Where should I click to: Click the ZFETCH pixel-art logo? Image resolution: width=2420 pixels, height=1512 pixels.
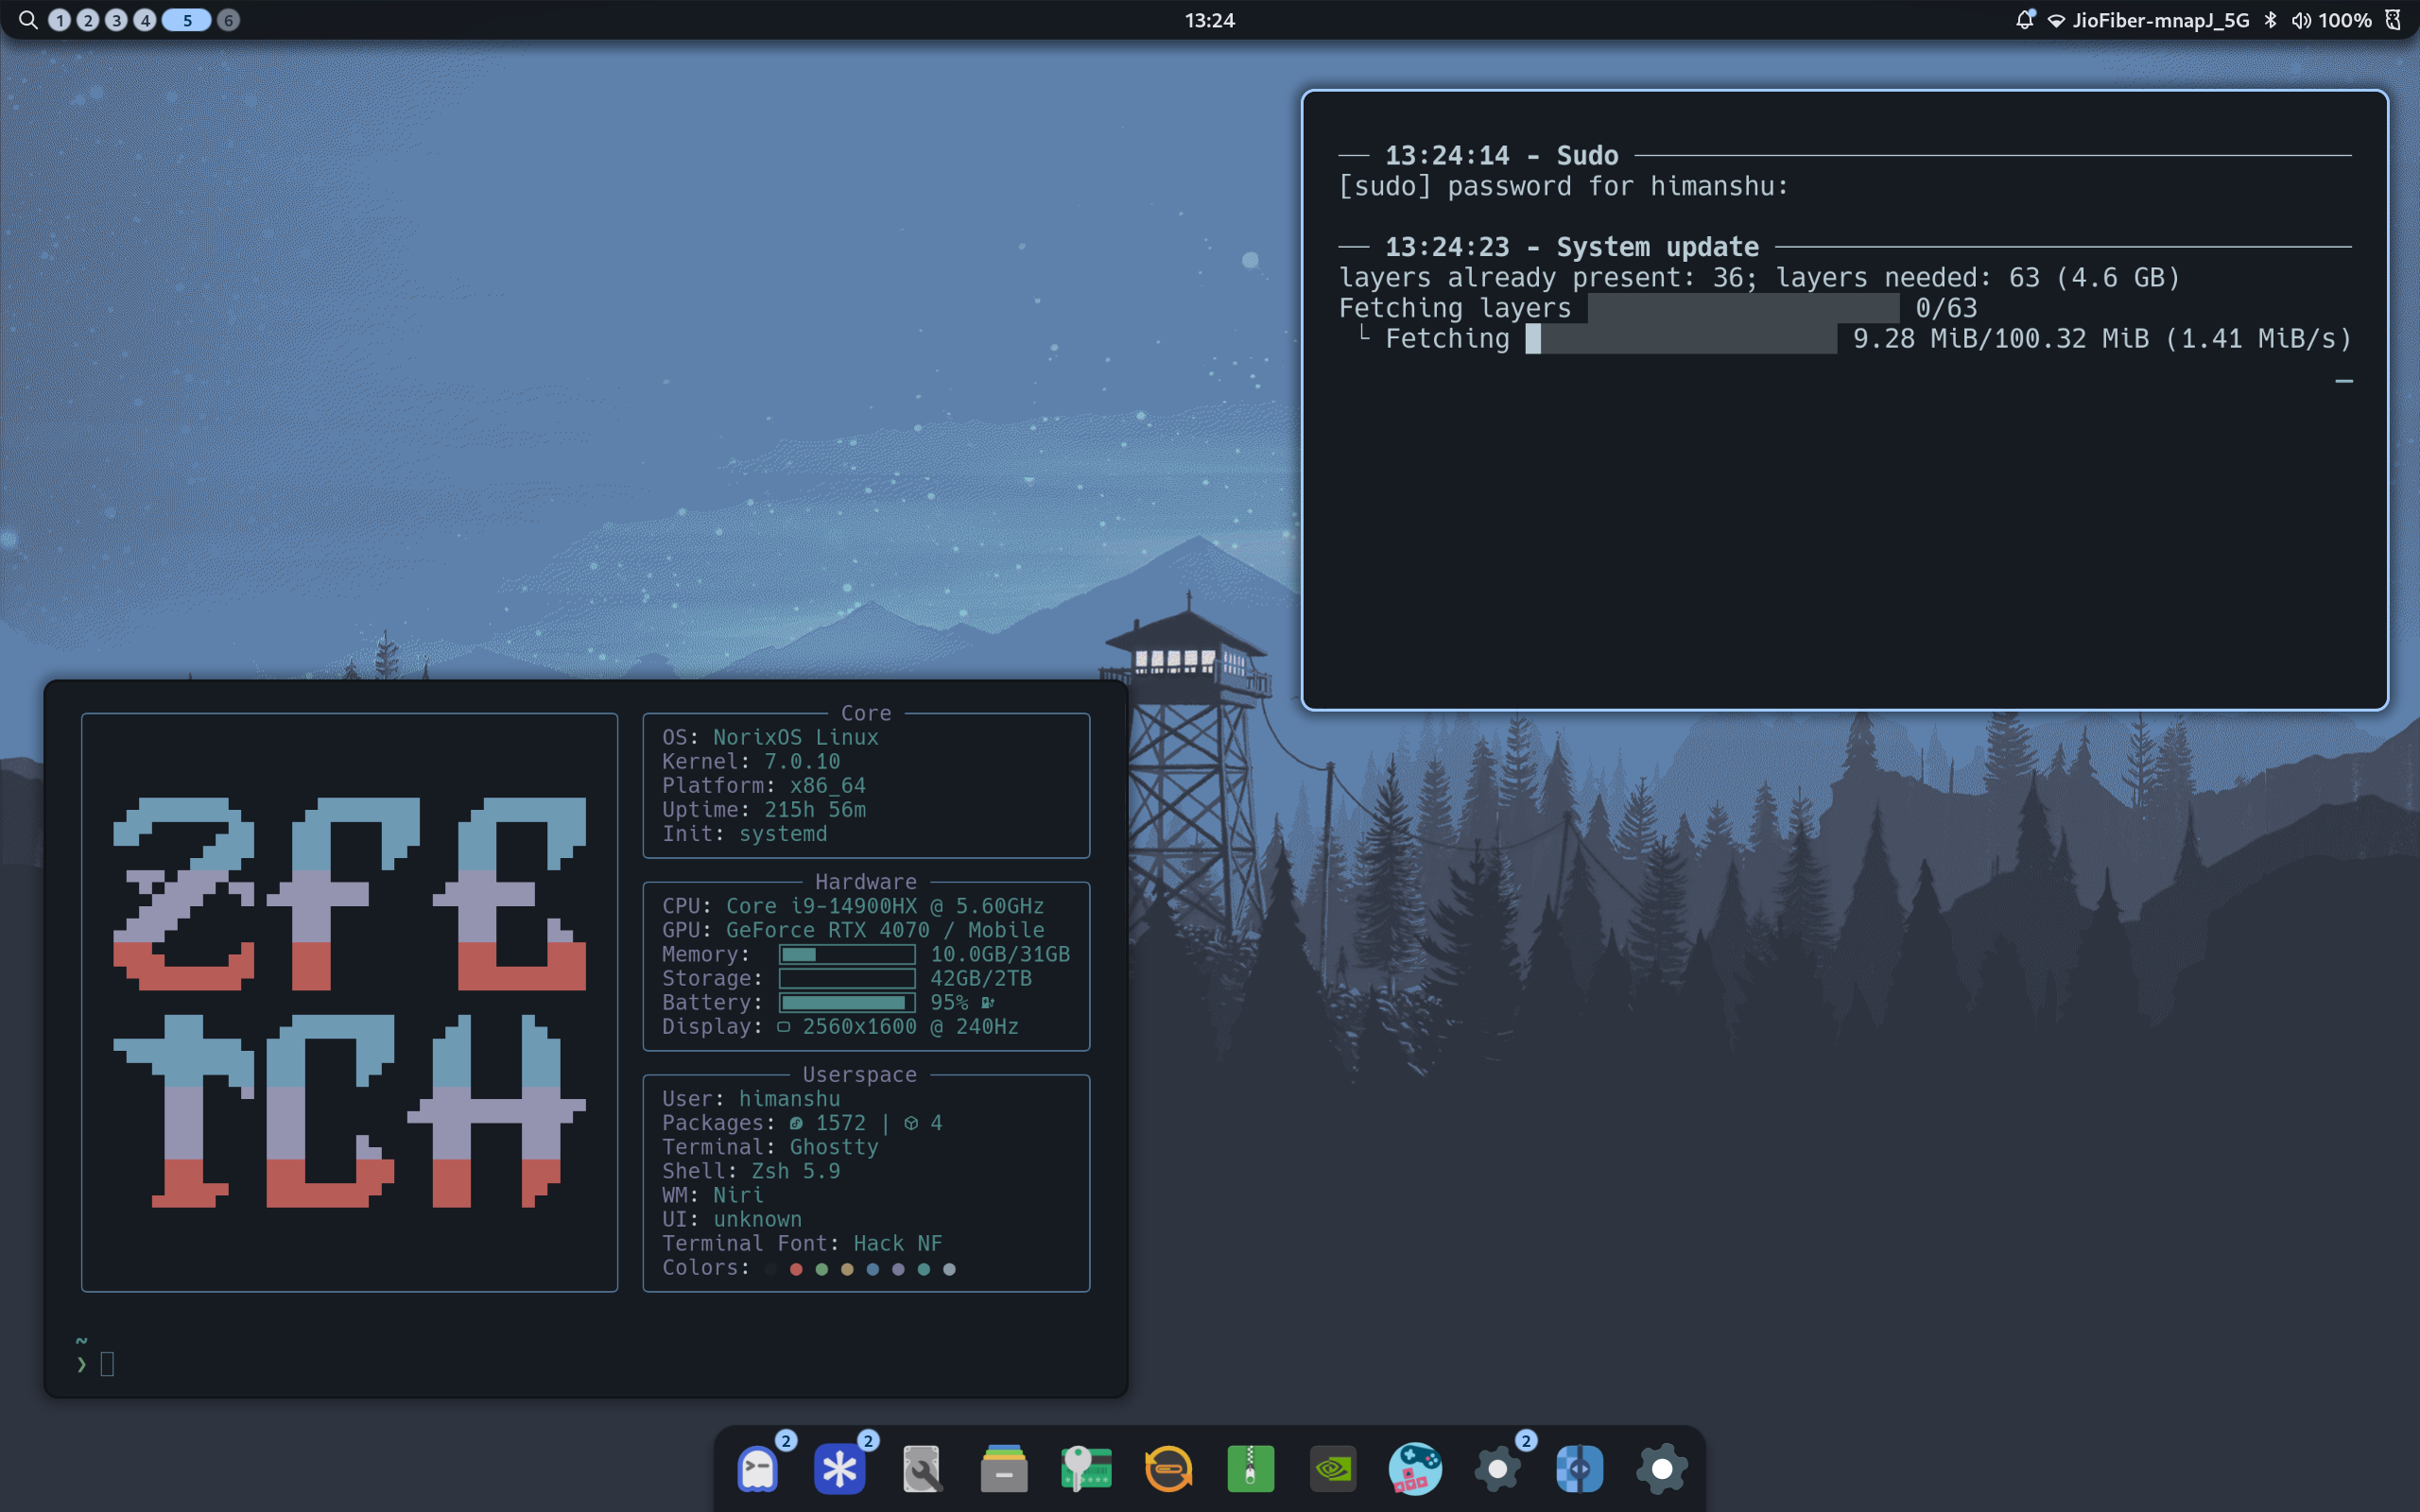[x=349, y=1002]
